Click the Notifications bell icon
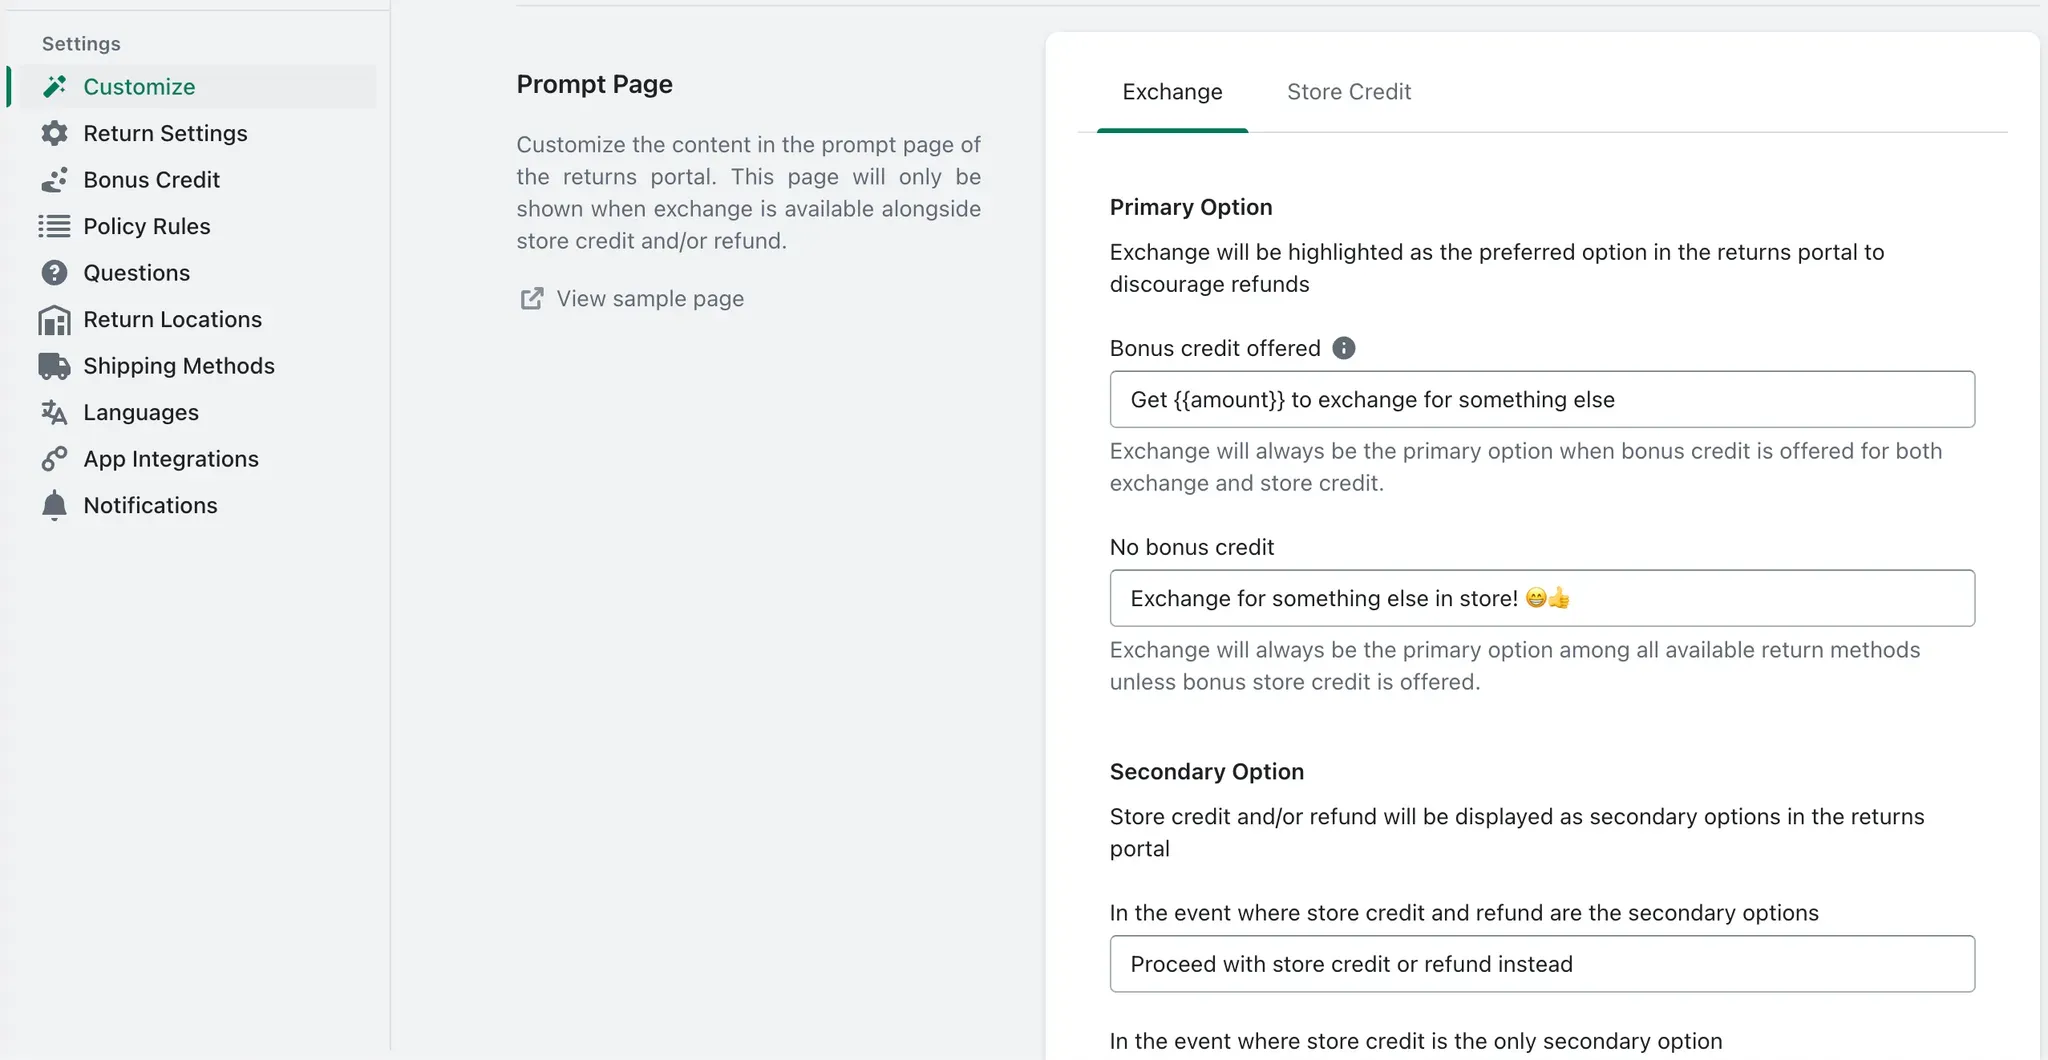The height and width of the screenshot is (1060, 2048). pos(55,505)
